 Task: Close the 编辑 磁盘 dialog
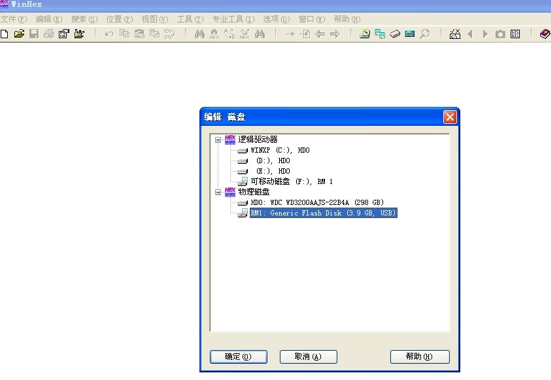point(450,117)
